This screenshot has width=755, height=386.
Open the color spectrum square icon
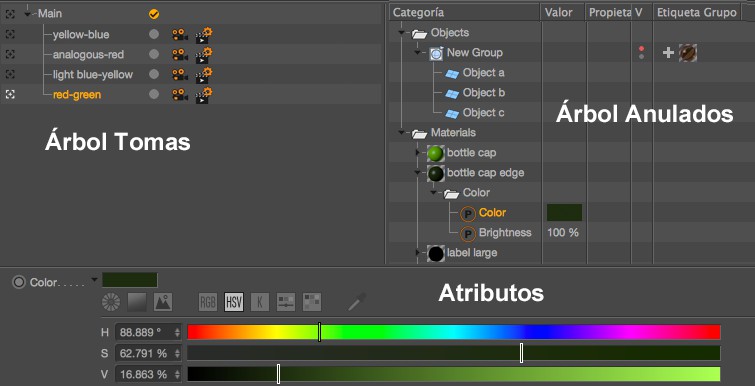point(137,302)
